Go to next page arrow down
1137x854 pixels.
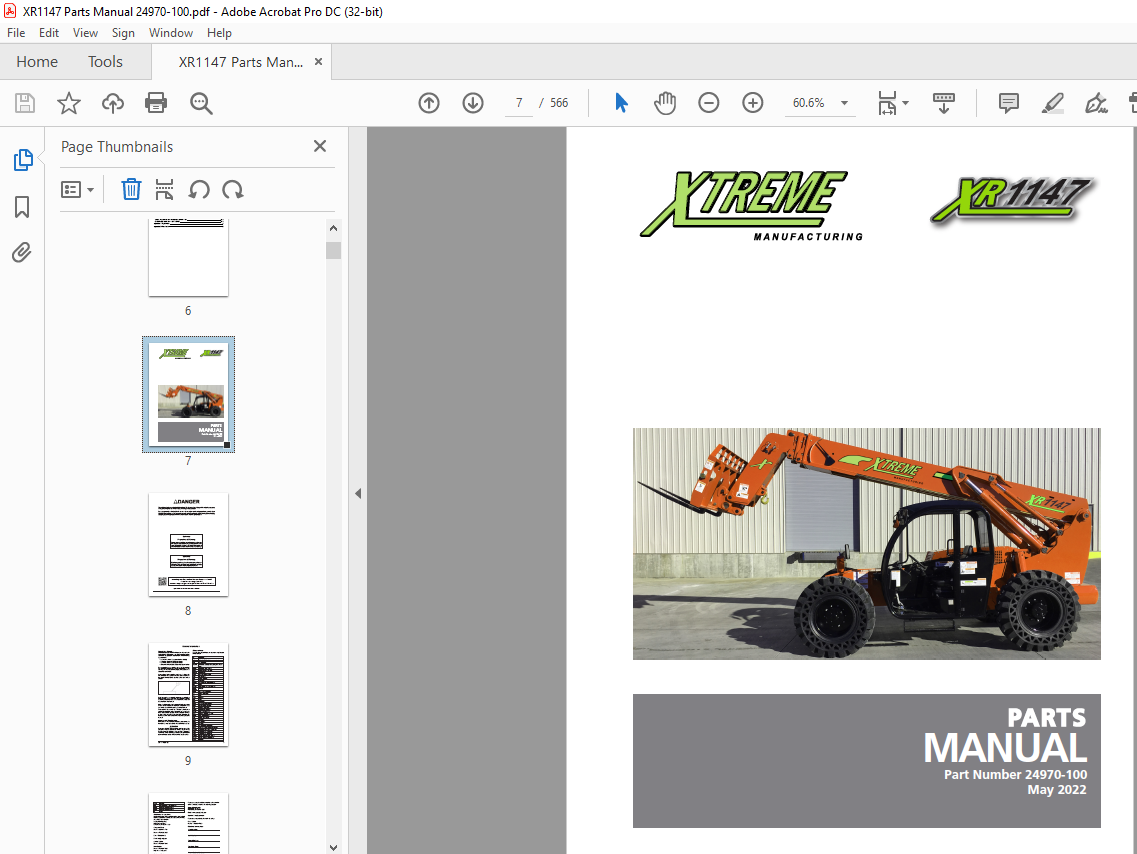pos(473,103)
